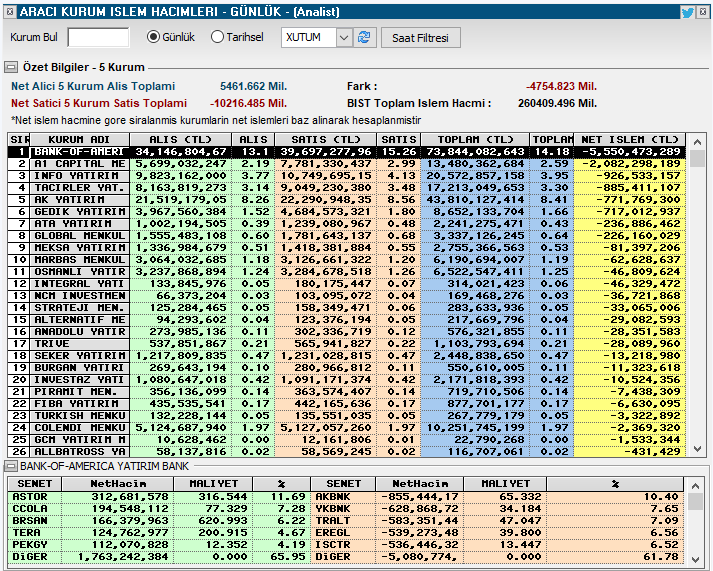Click scroll-up arrow of brokers table
The height and width of the screenshot is (571, 713).
697,142
